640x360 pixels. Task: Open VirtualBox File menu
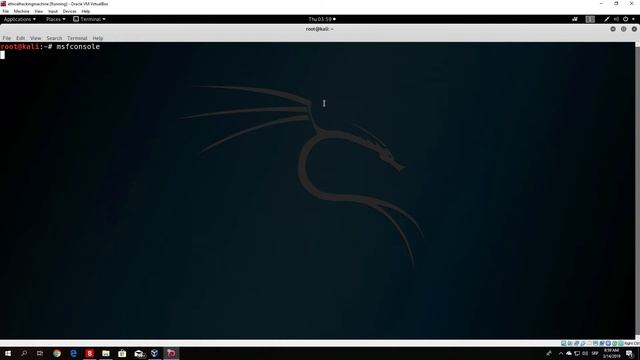[6, 11]
